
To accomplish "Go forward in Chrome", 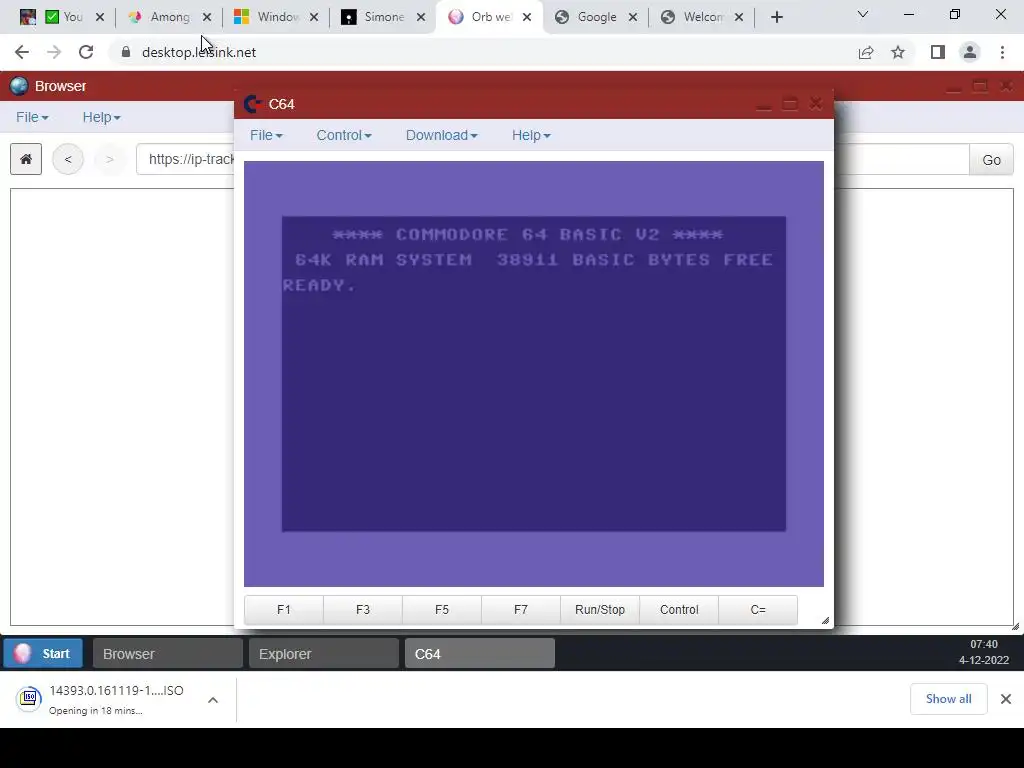I will click(x=54, y=52).
